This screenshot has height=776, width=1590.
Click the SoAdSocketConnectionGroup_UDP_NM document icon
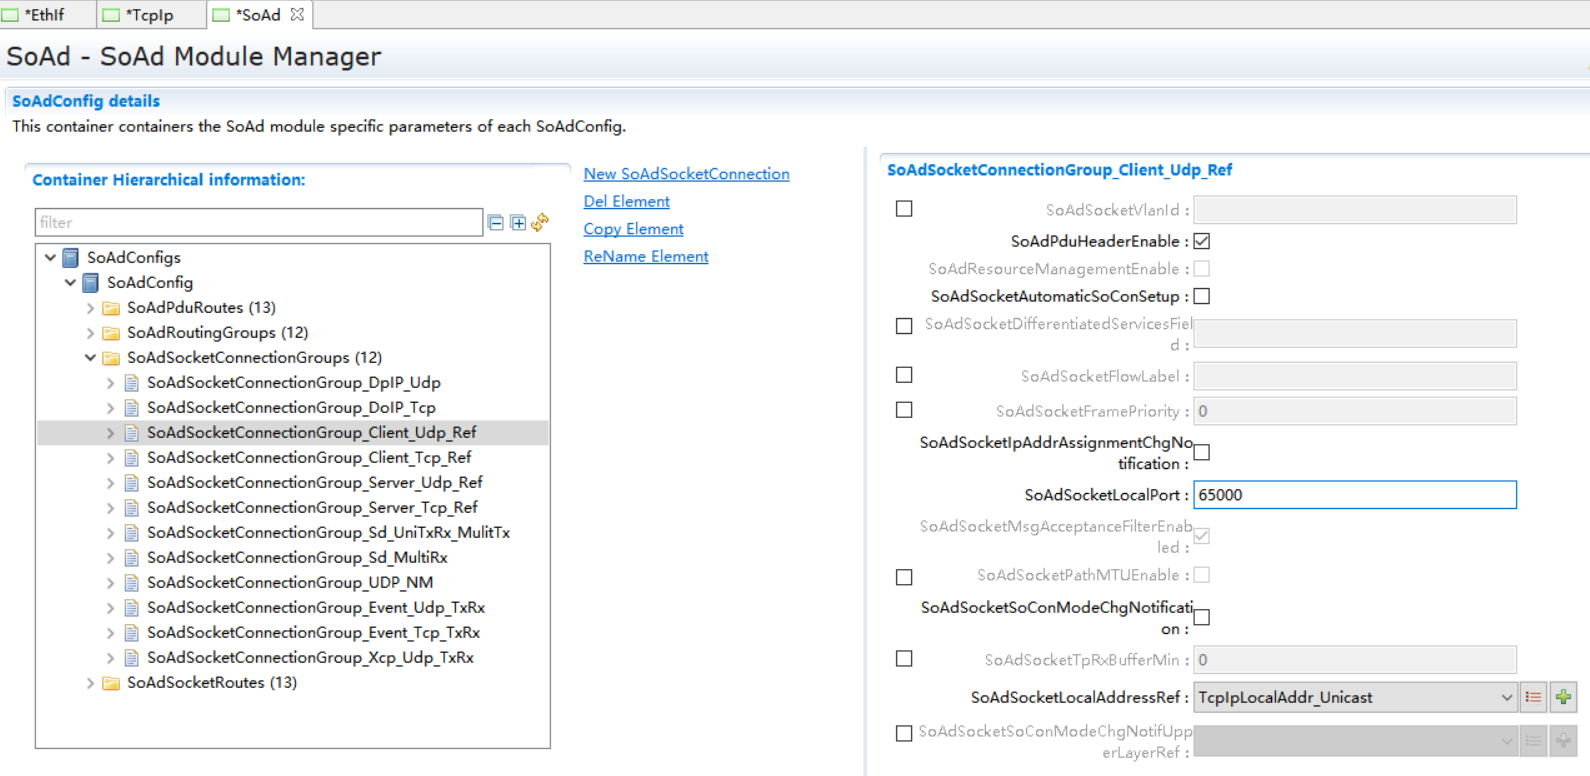[131, 583]
